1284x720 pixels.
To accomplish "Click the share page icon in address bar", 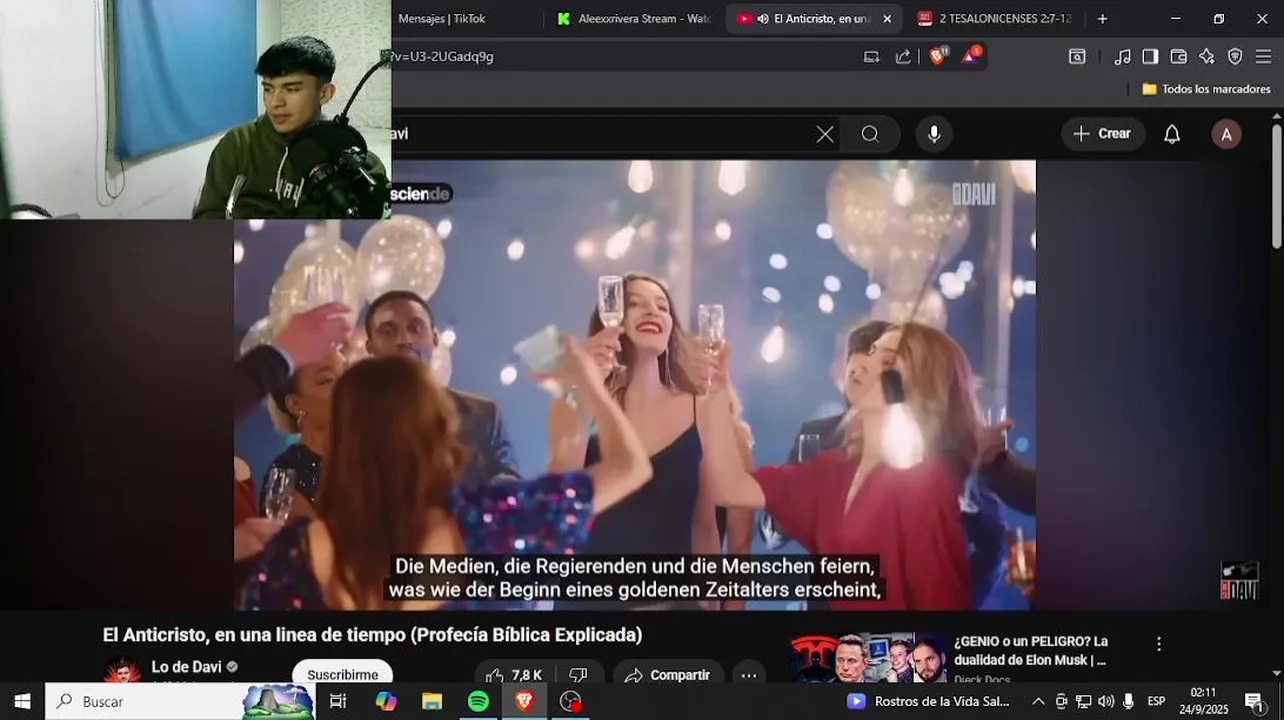I will pyautogui.click(x=903, y=57).
